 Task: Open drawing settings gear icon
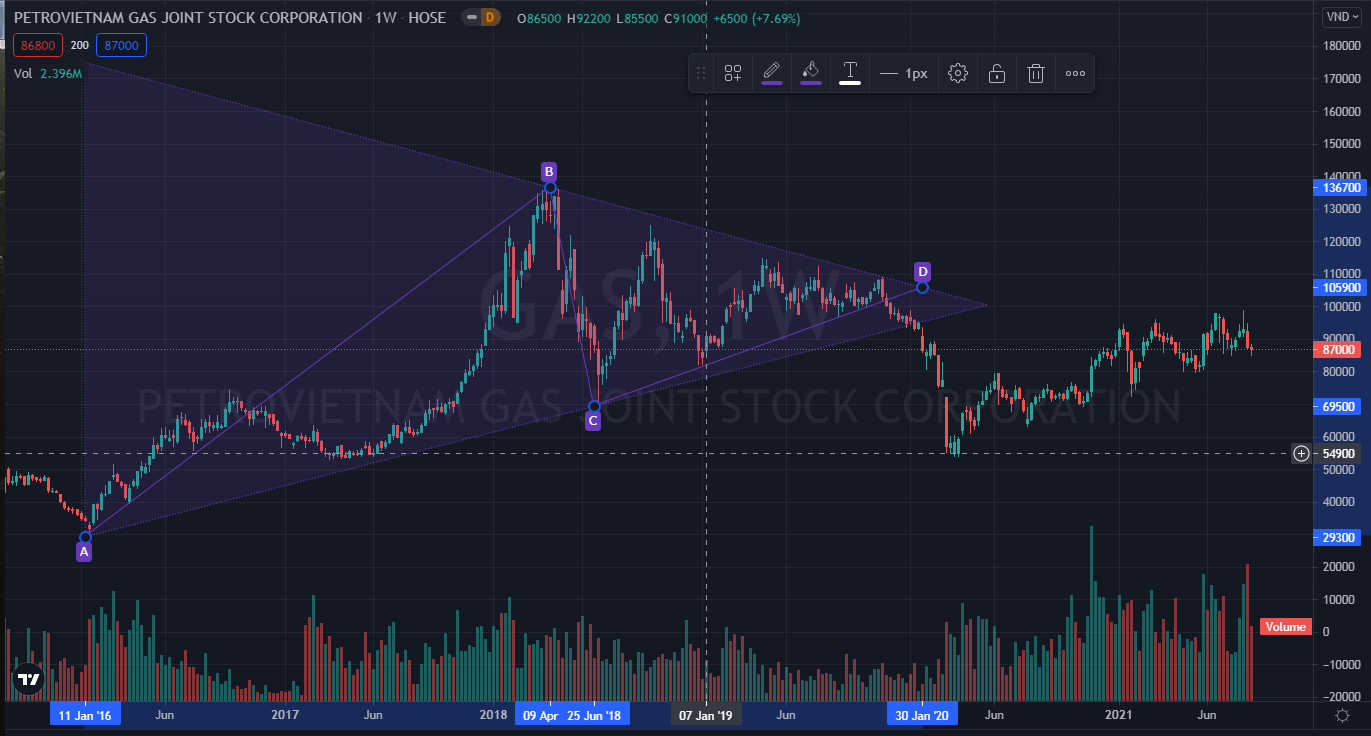click(x=957, y=73)
